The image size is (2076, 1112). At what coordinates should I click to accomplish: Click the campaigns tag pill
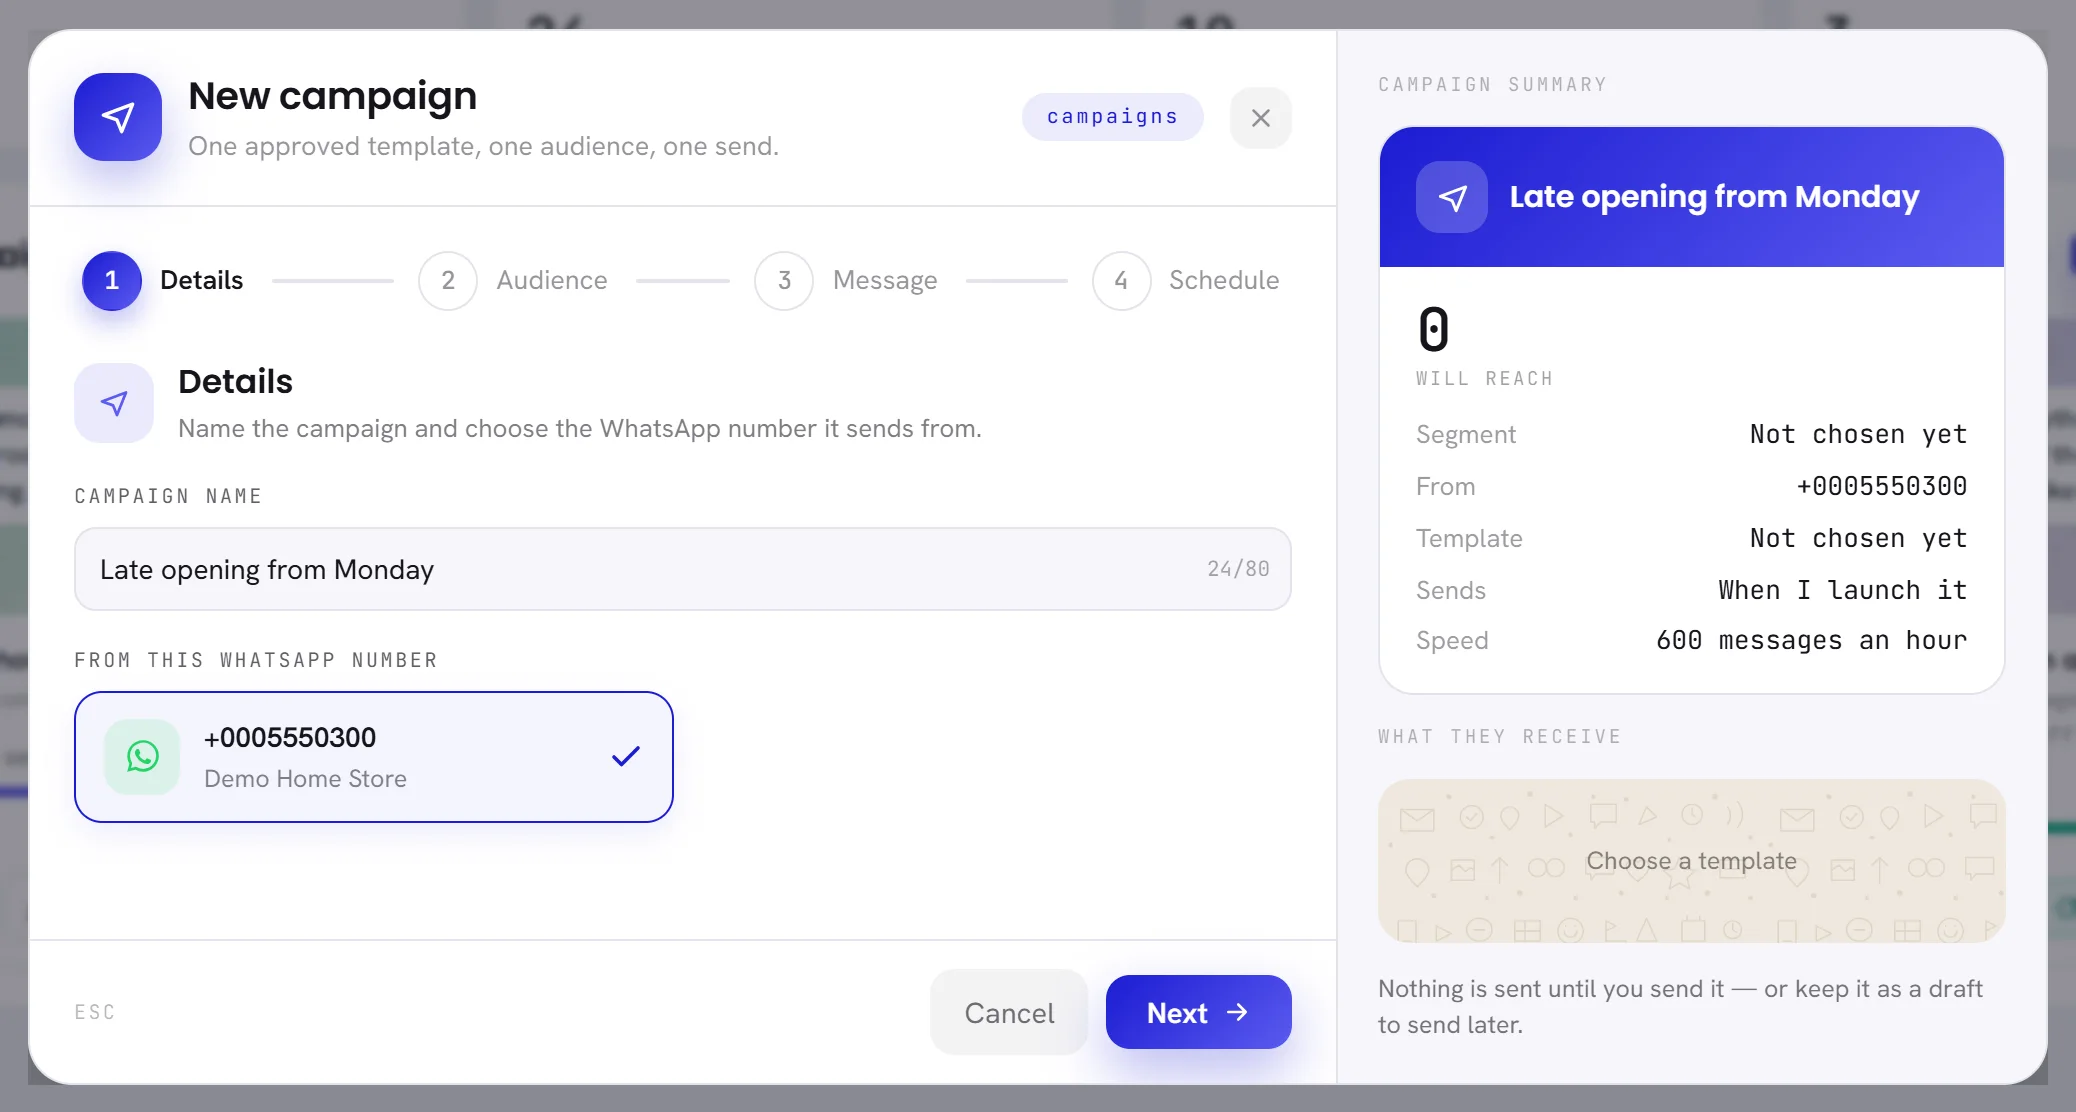(1112, 117)
